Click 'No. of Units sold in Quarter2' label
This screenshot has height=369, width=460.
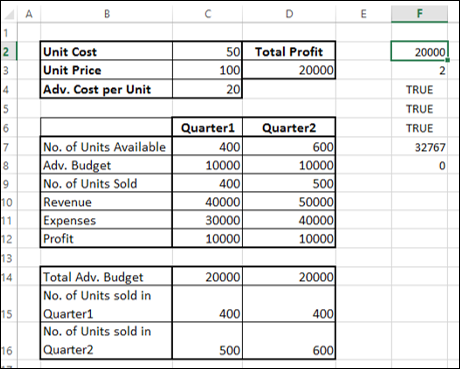[x=106, y=340]
